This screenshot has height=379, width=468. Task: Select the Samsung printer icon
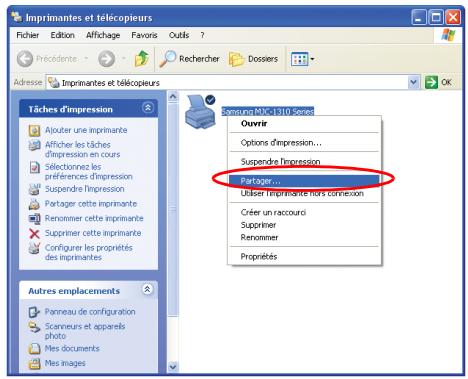tap(200, 112)
